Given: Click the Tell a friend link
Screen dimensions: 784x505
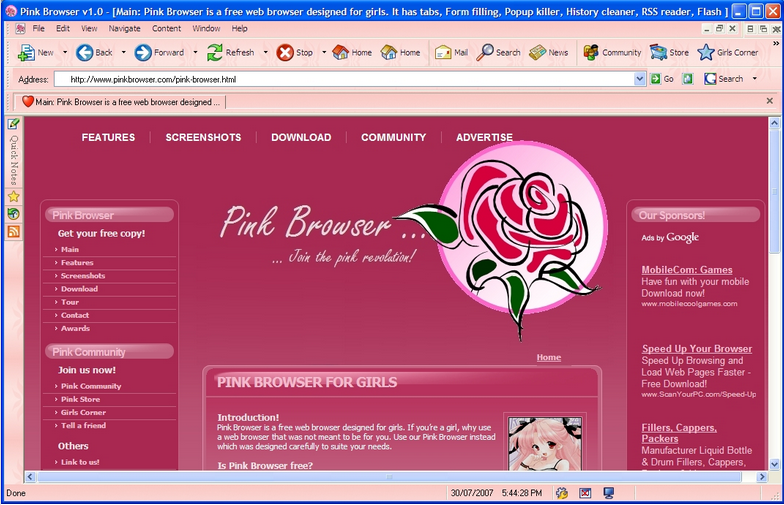Looking at the screenshot, I should (84, 426).
